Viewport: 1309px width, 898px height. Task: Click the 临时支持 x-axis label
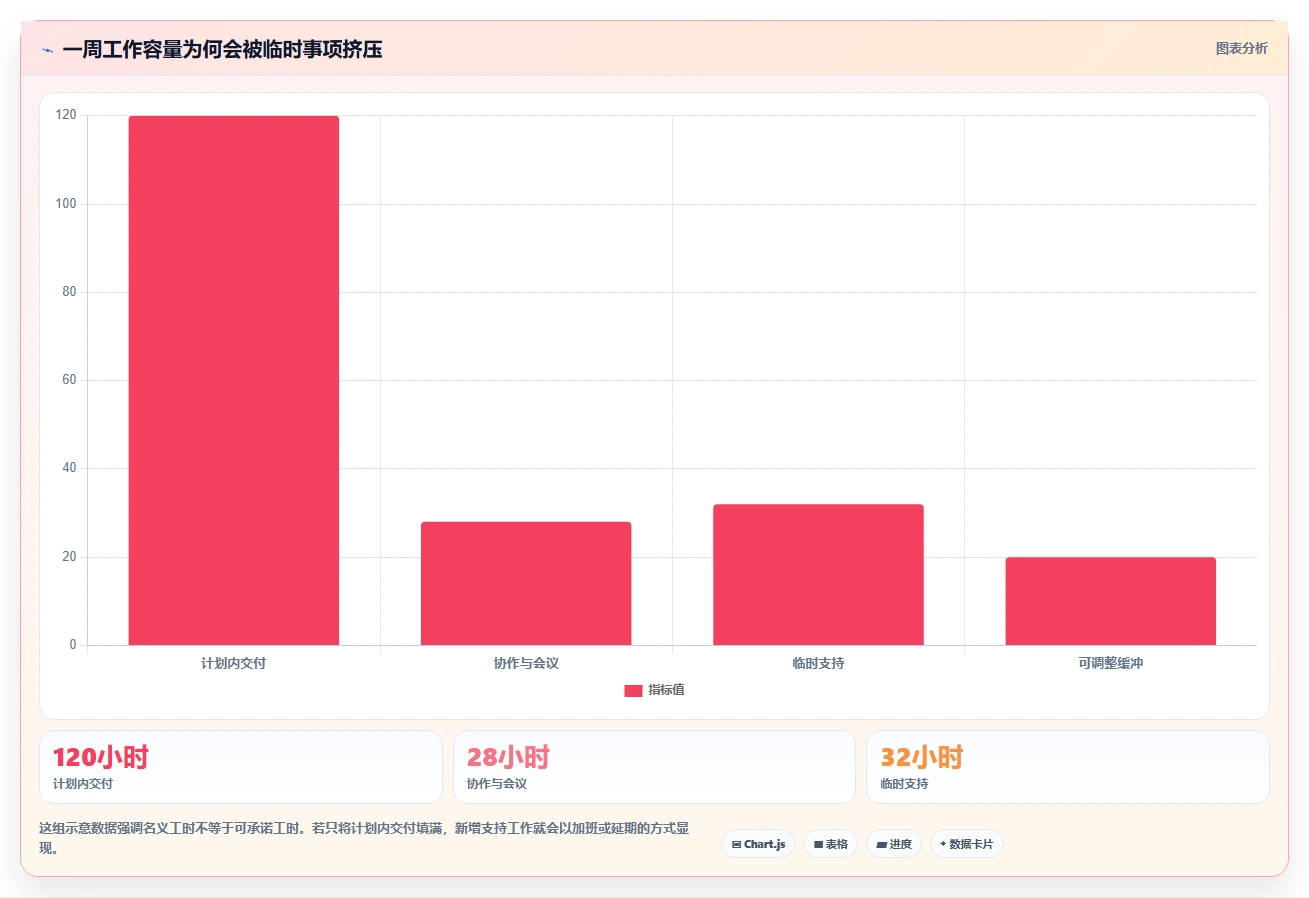818,663
